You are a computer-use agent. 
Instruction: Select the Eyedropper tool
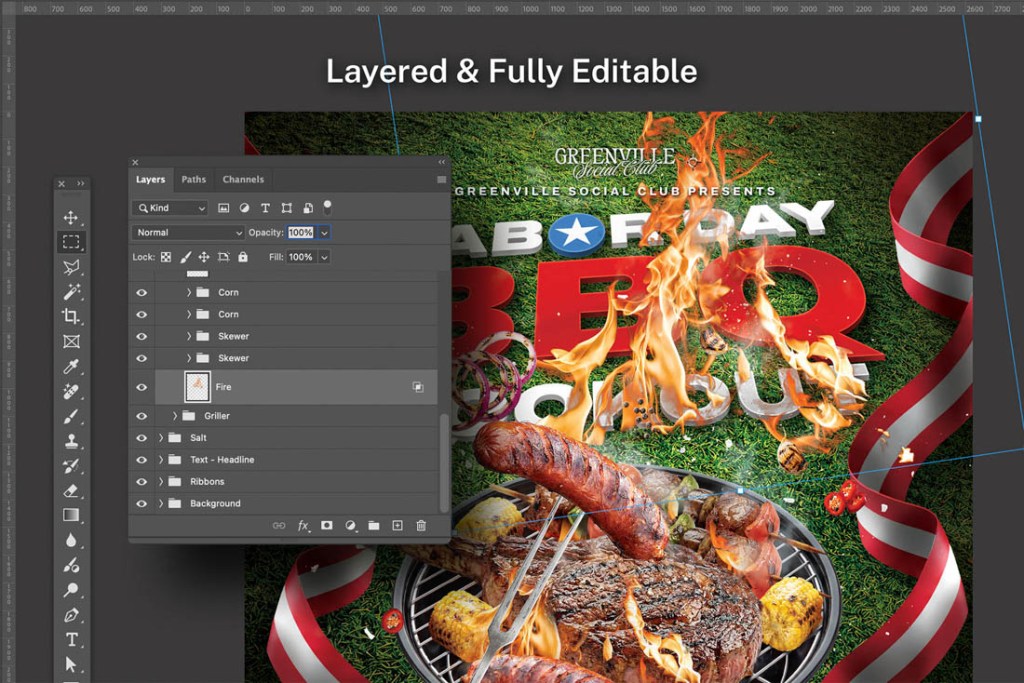[x=71, y=366]
